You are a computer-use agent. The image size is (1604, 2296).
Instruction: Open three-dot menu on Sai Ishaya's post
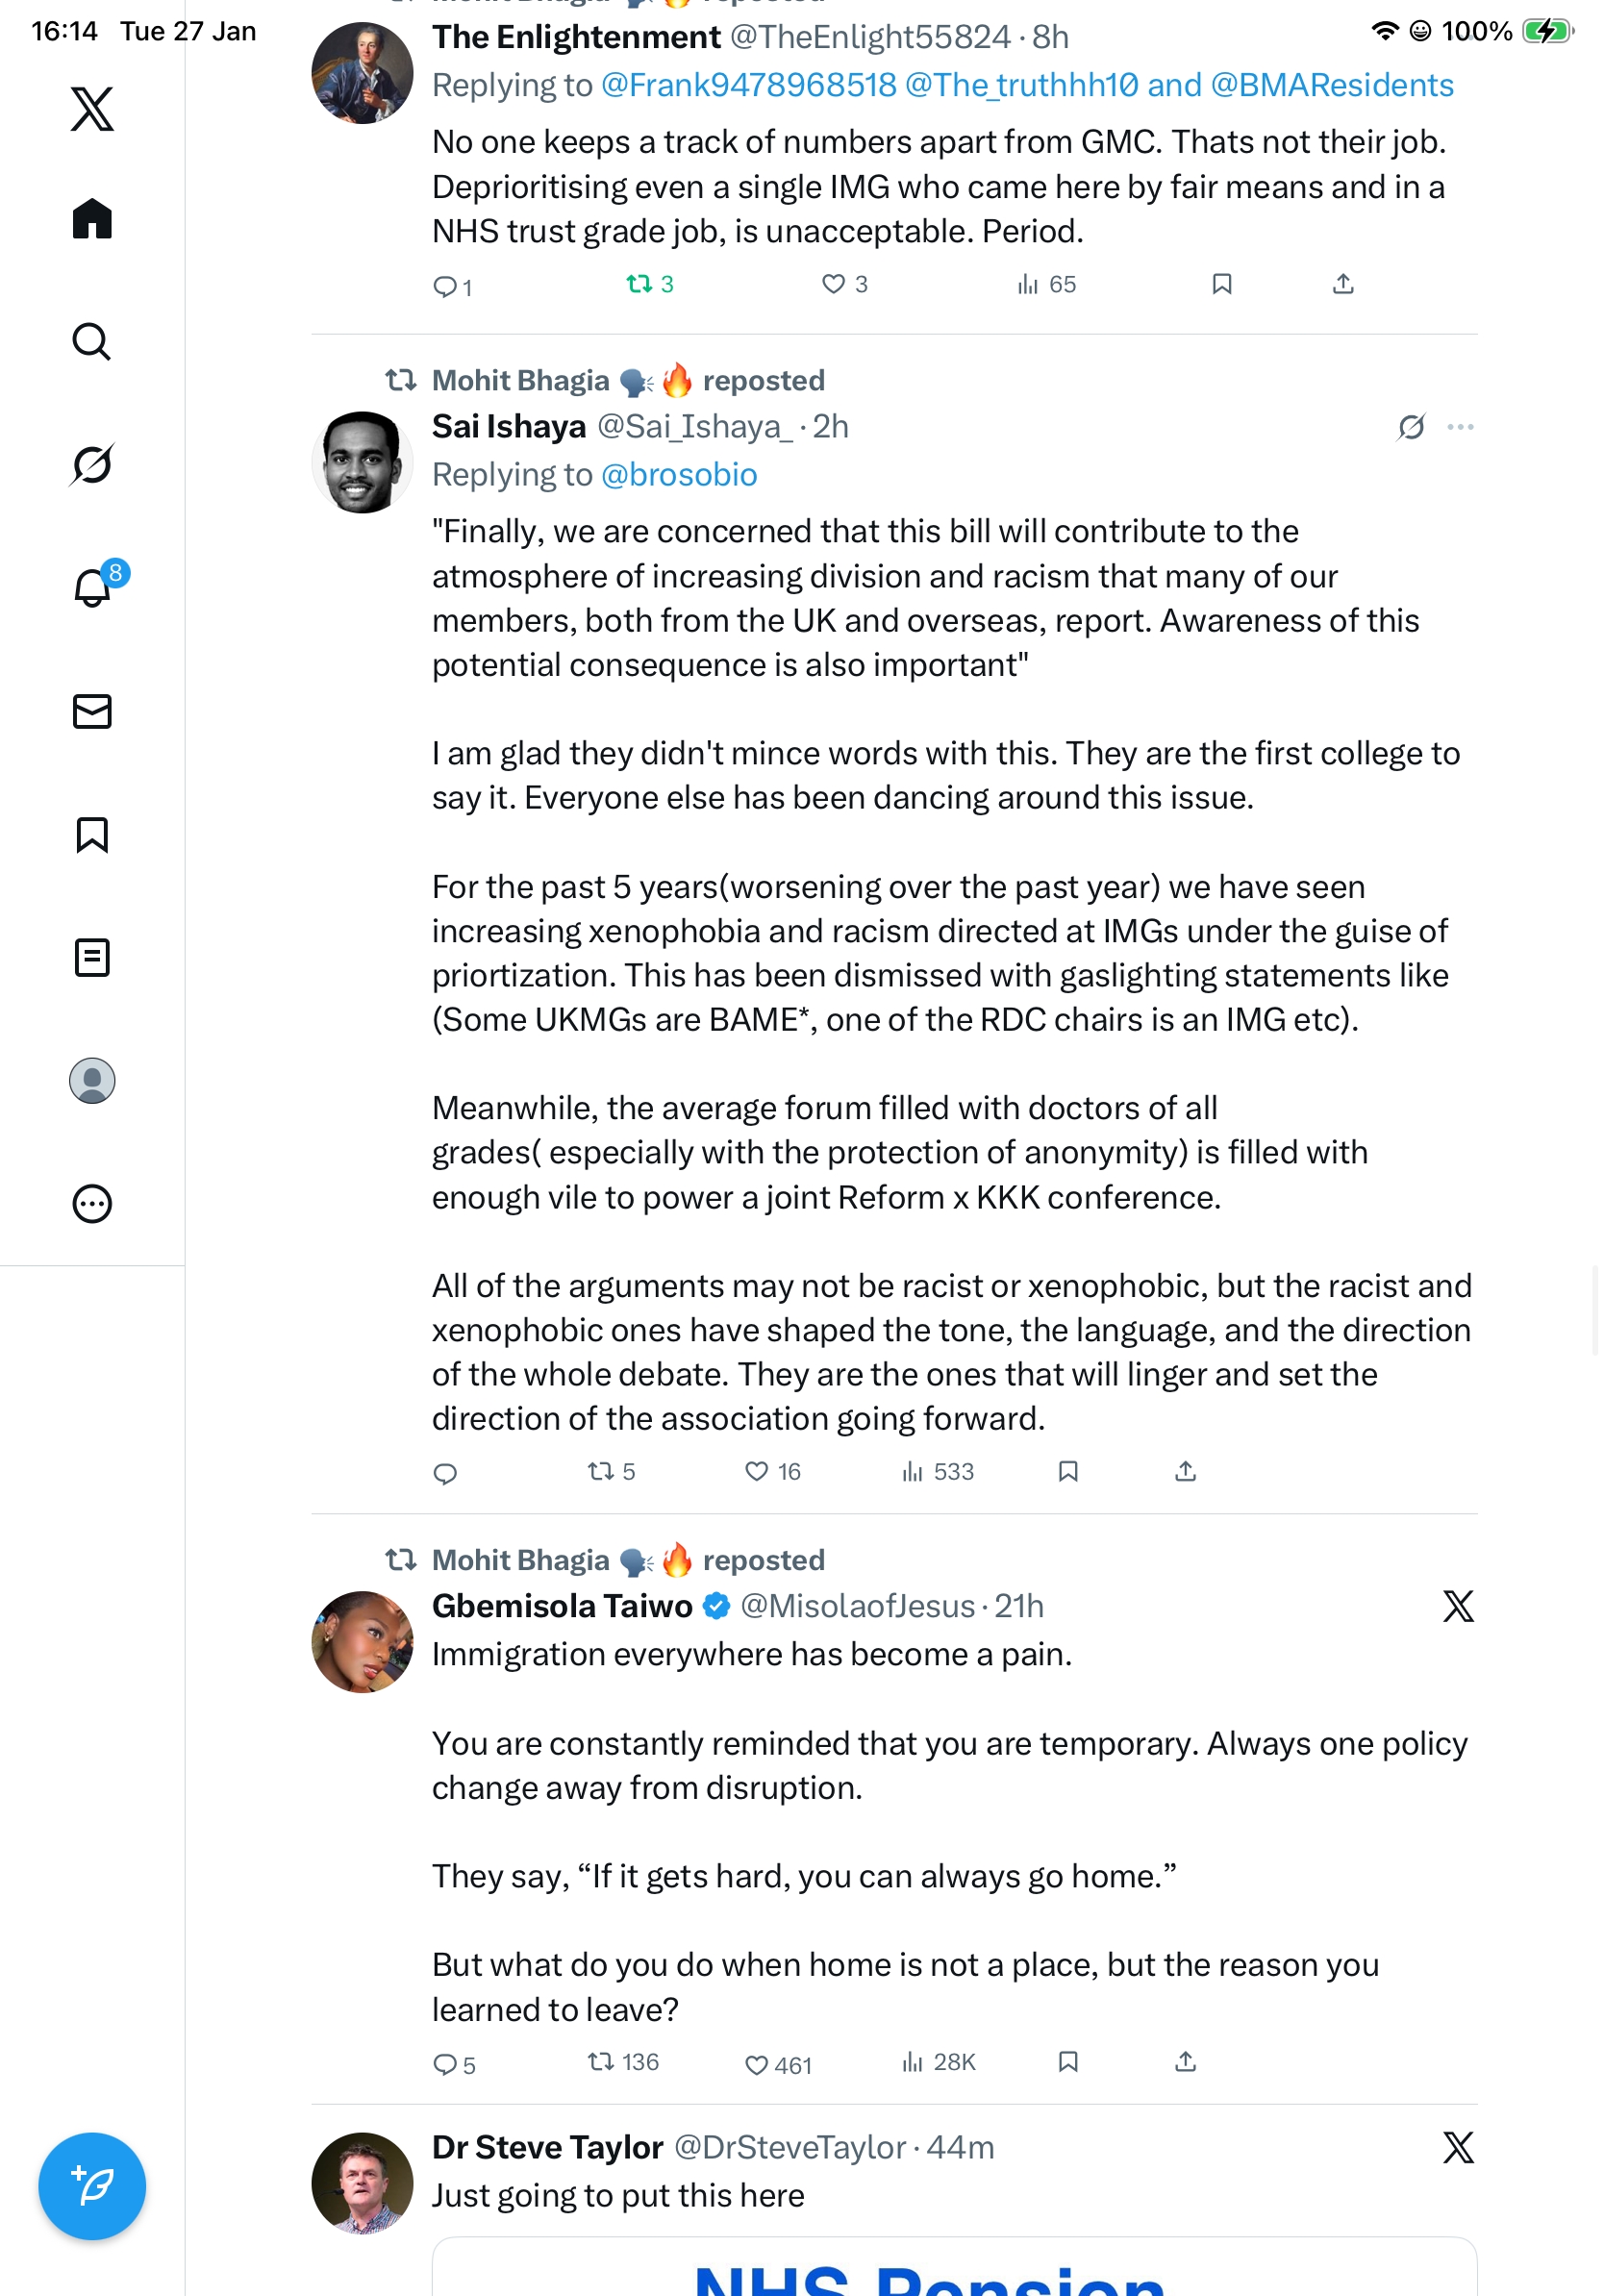click(1460, 427)
